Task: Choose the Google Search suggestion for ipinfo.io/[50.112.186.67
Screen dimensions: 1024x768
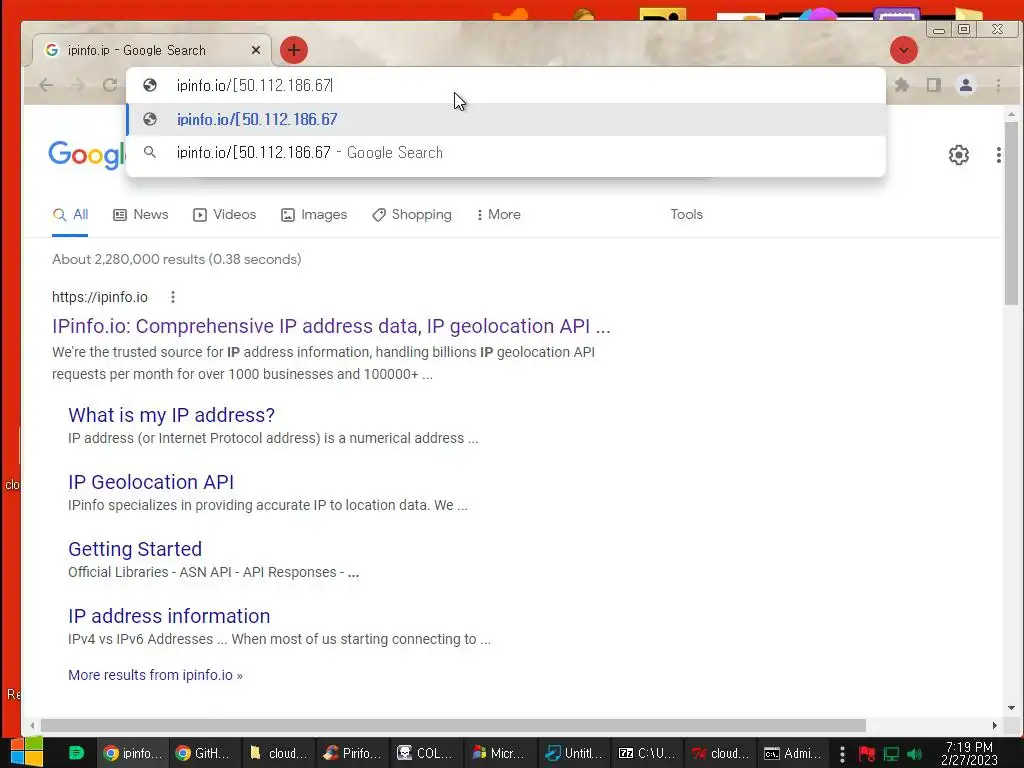Action: (506, 153)
